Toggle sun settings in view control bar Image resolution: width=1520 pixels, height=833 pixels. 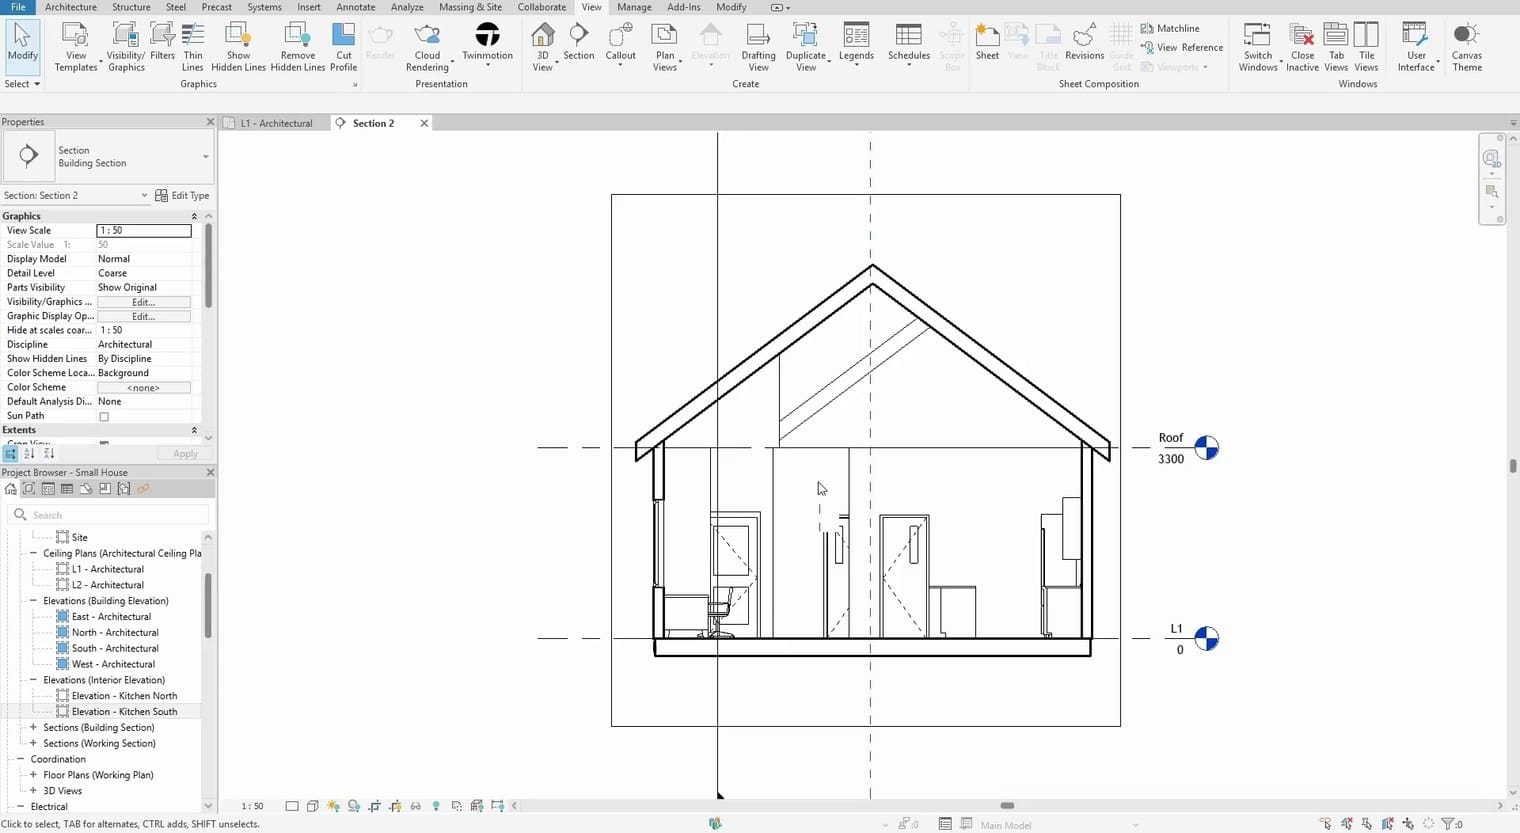click(x=333, y=806)
